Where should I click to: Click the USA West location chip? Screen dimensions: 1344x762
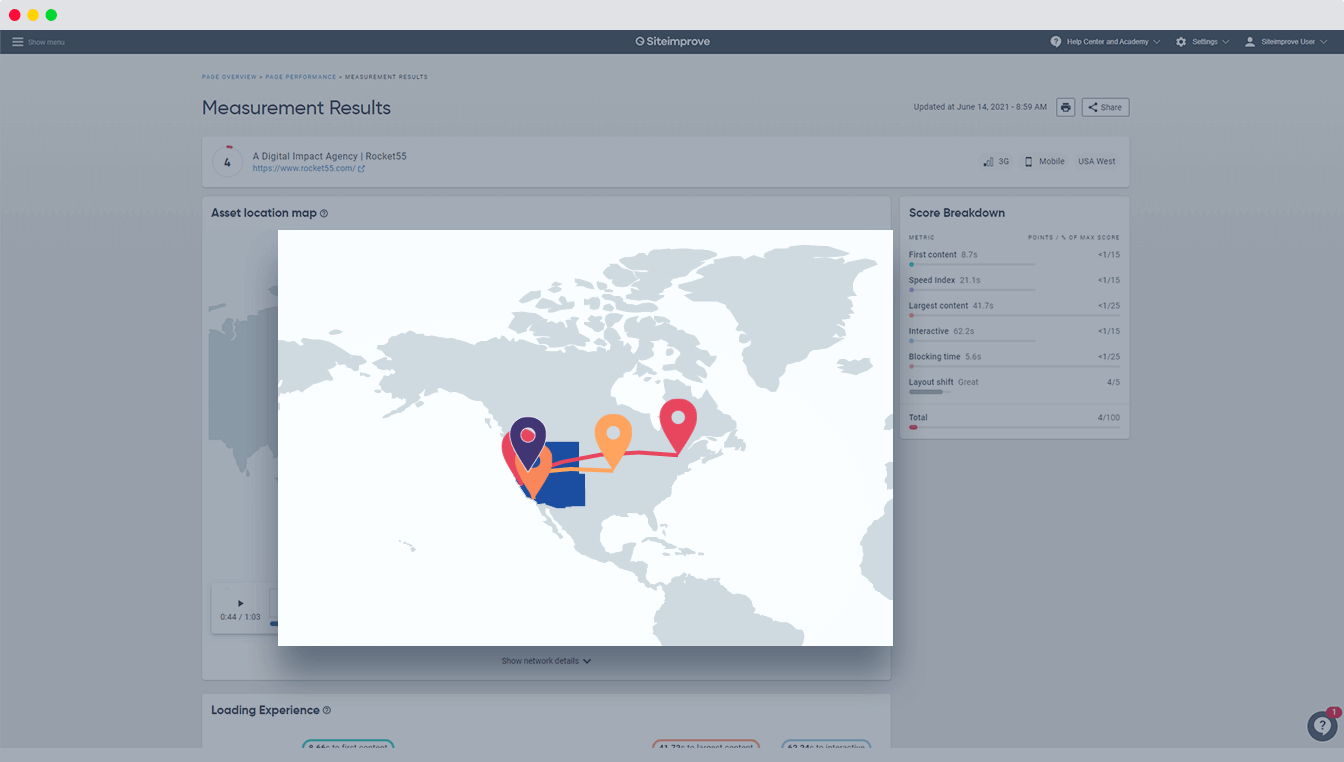tap(1096, 161)
